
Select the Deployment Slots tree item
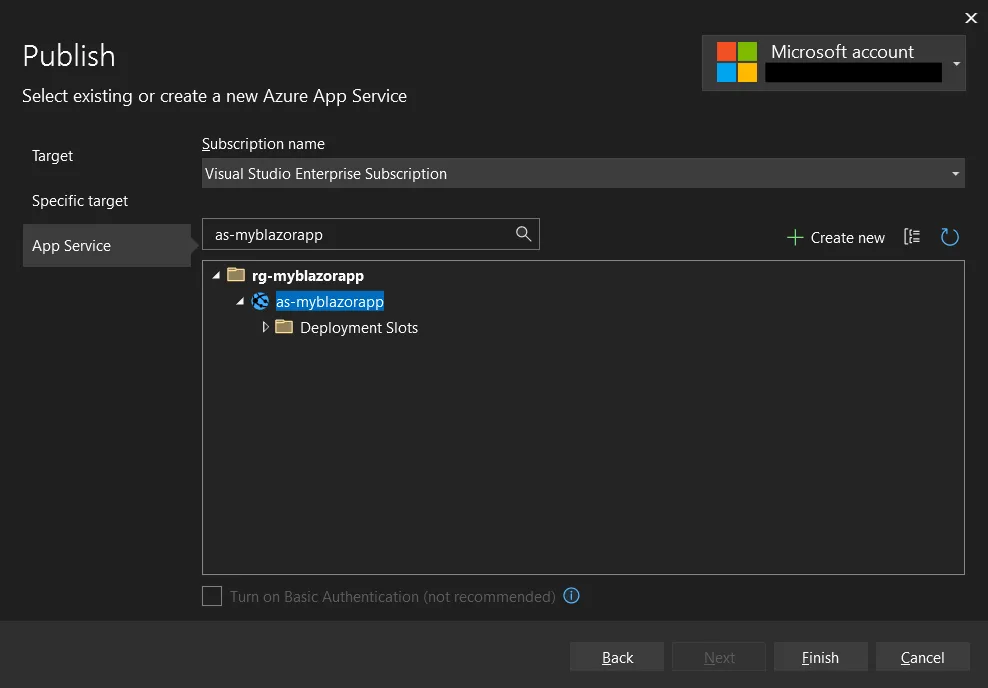359,328
